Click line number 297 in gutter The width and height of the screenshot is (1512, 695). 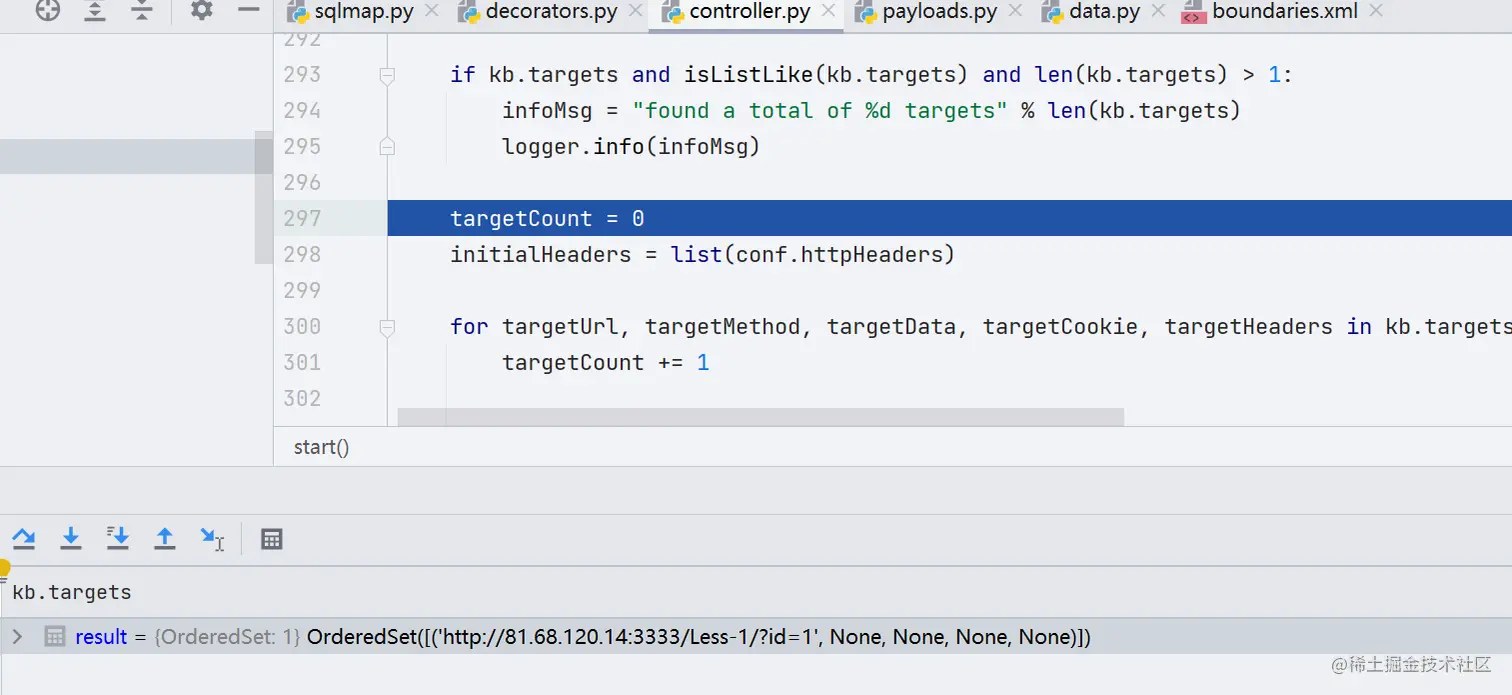click(302, 218)
